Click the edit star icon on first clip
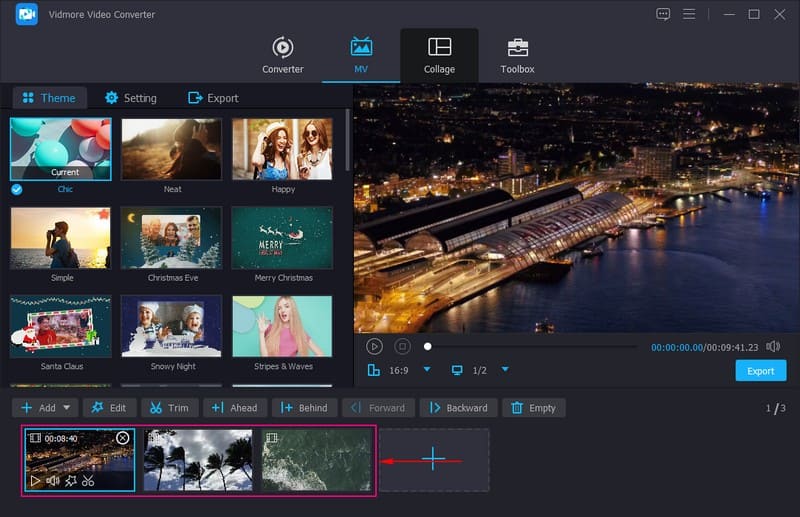The height and width of the screenshot is (517, 800). point(70,481)
